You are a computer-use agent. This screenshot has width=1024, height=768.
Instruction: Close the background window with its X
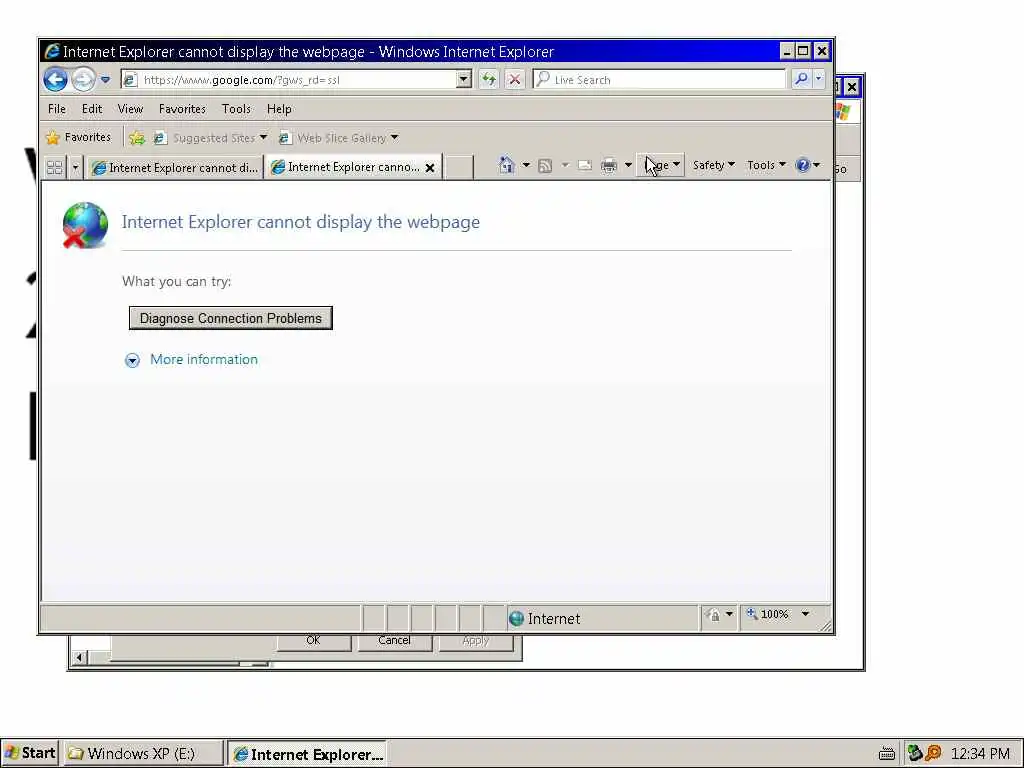tap(852, 87)
